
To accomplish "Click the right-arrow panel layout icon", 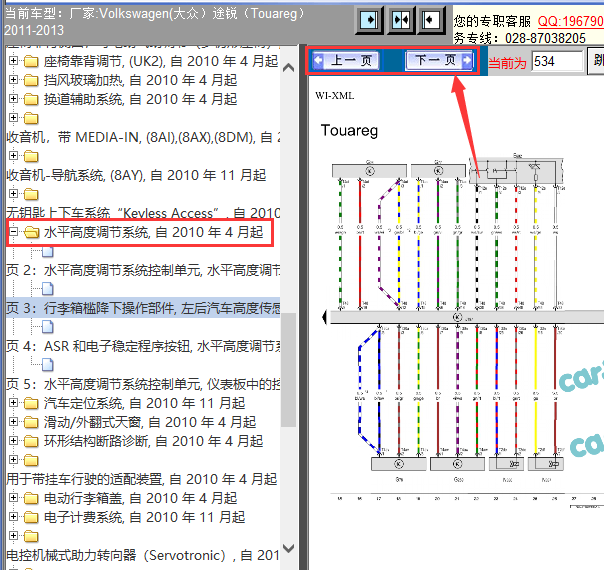I will click(369, 20).
